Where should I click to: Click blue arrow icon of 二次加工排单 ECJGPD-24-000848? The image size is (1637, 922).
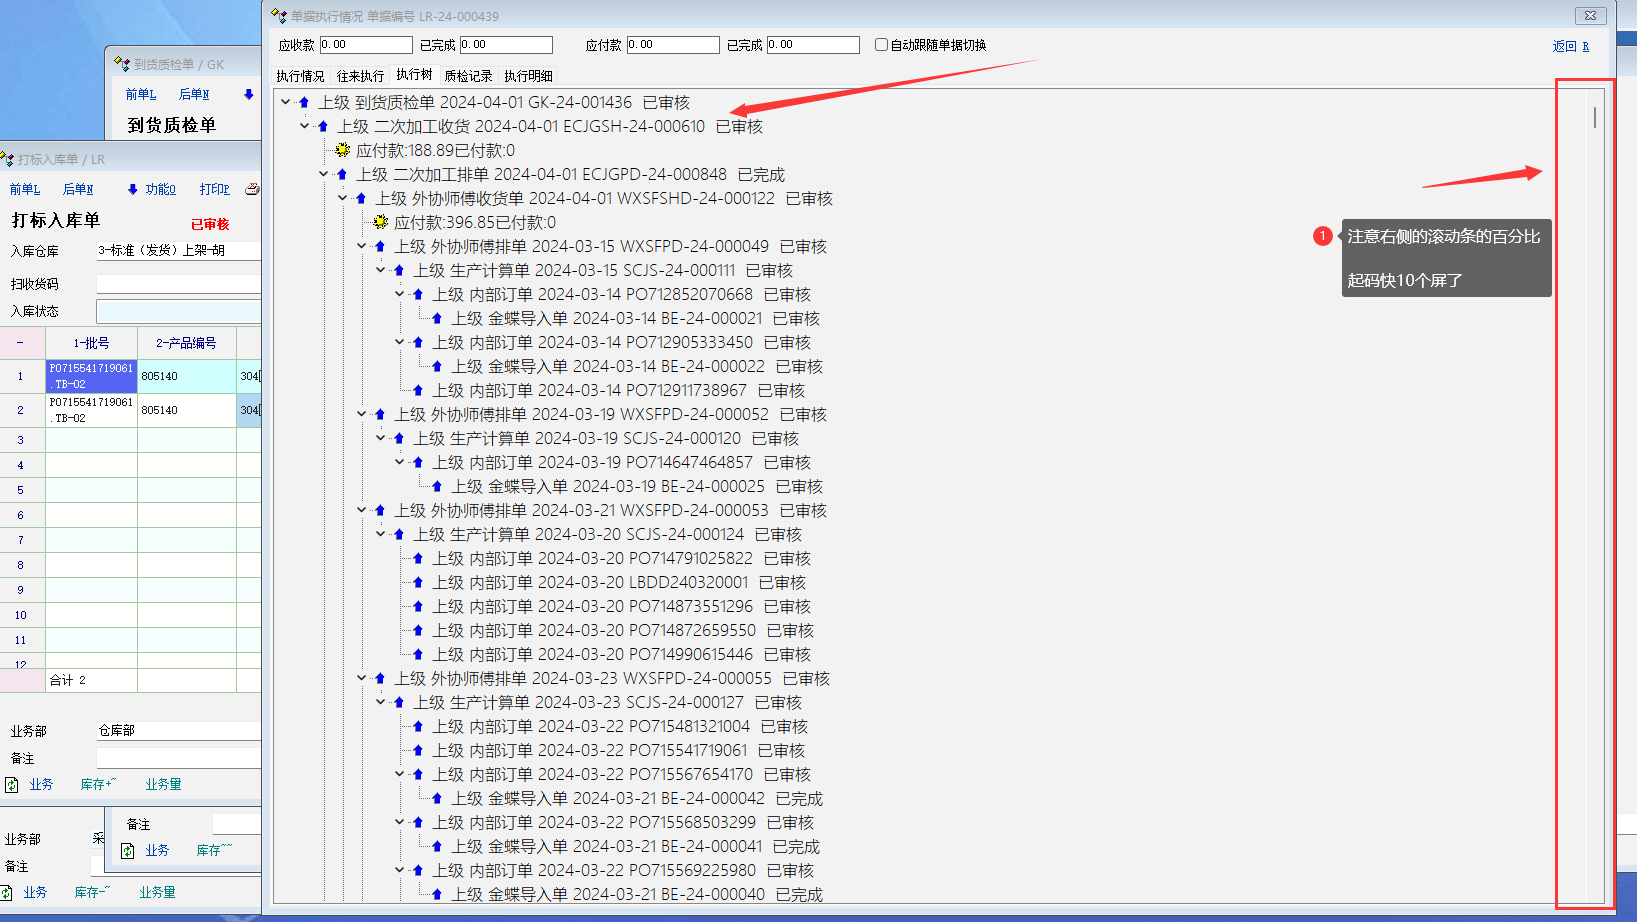[342, 175]
